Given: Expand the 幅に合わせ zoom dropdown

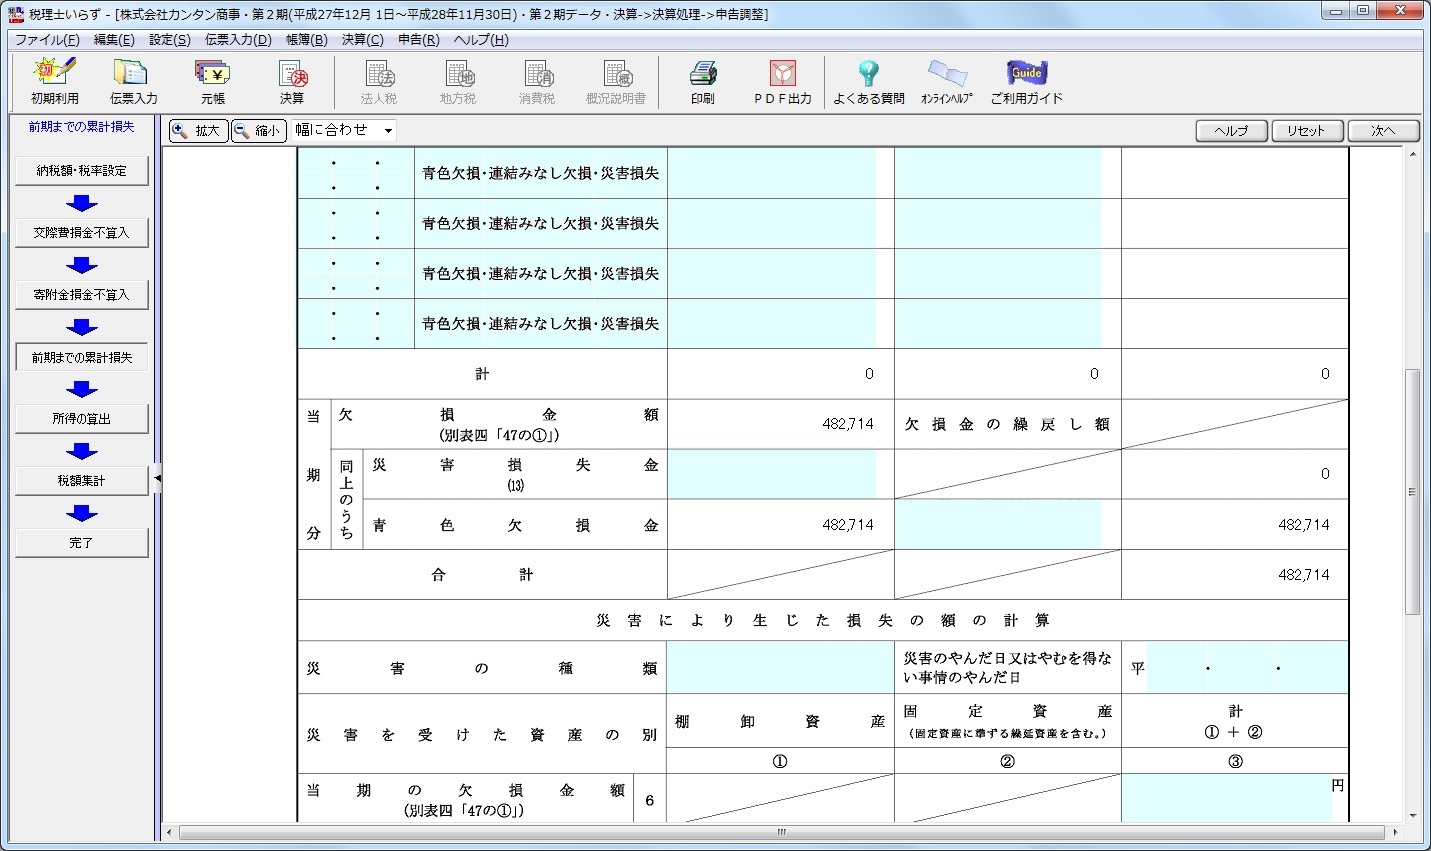Looking at the screenshot, I should click(388, 131).
